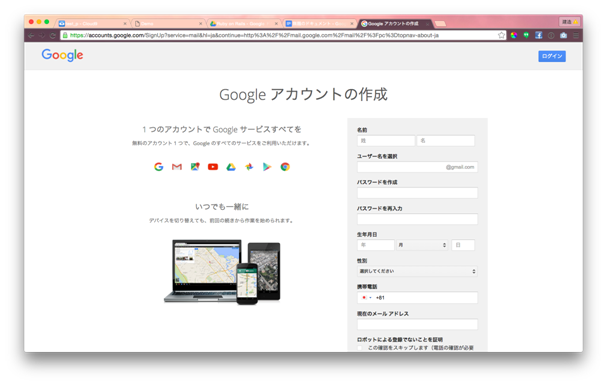Click the Chrome service icon
This screenshot has width=606, height=385.
click(x=285, y=167)
